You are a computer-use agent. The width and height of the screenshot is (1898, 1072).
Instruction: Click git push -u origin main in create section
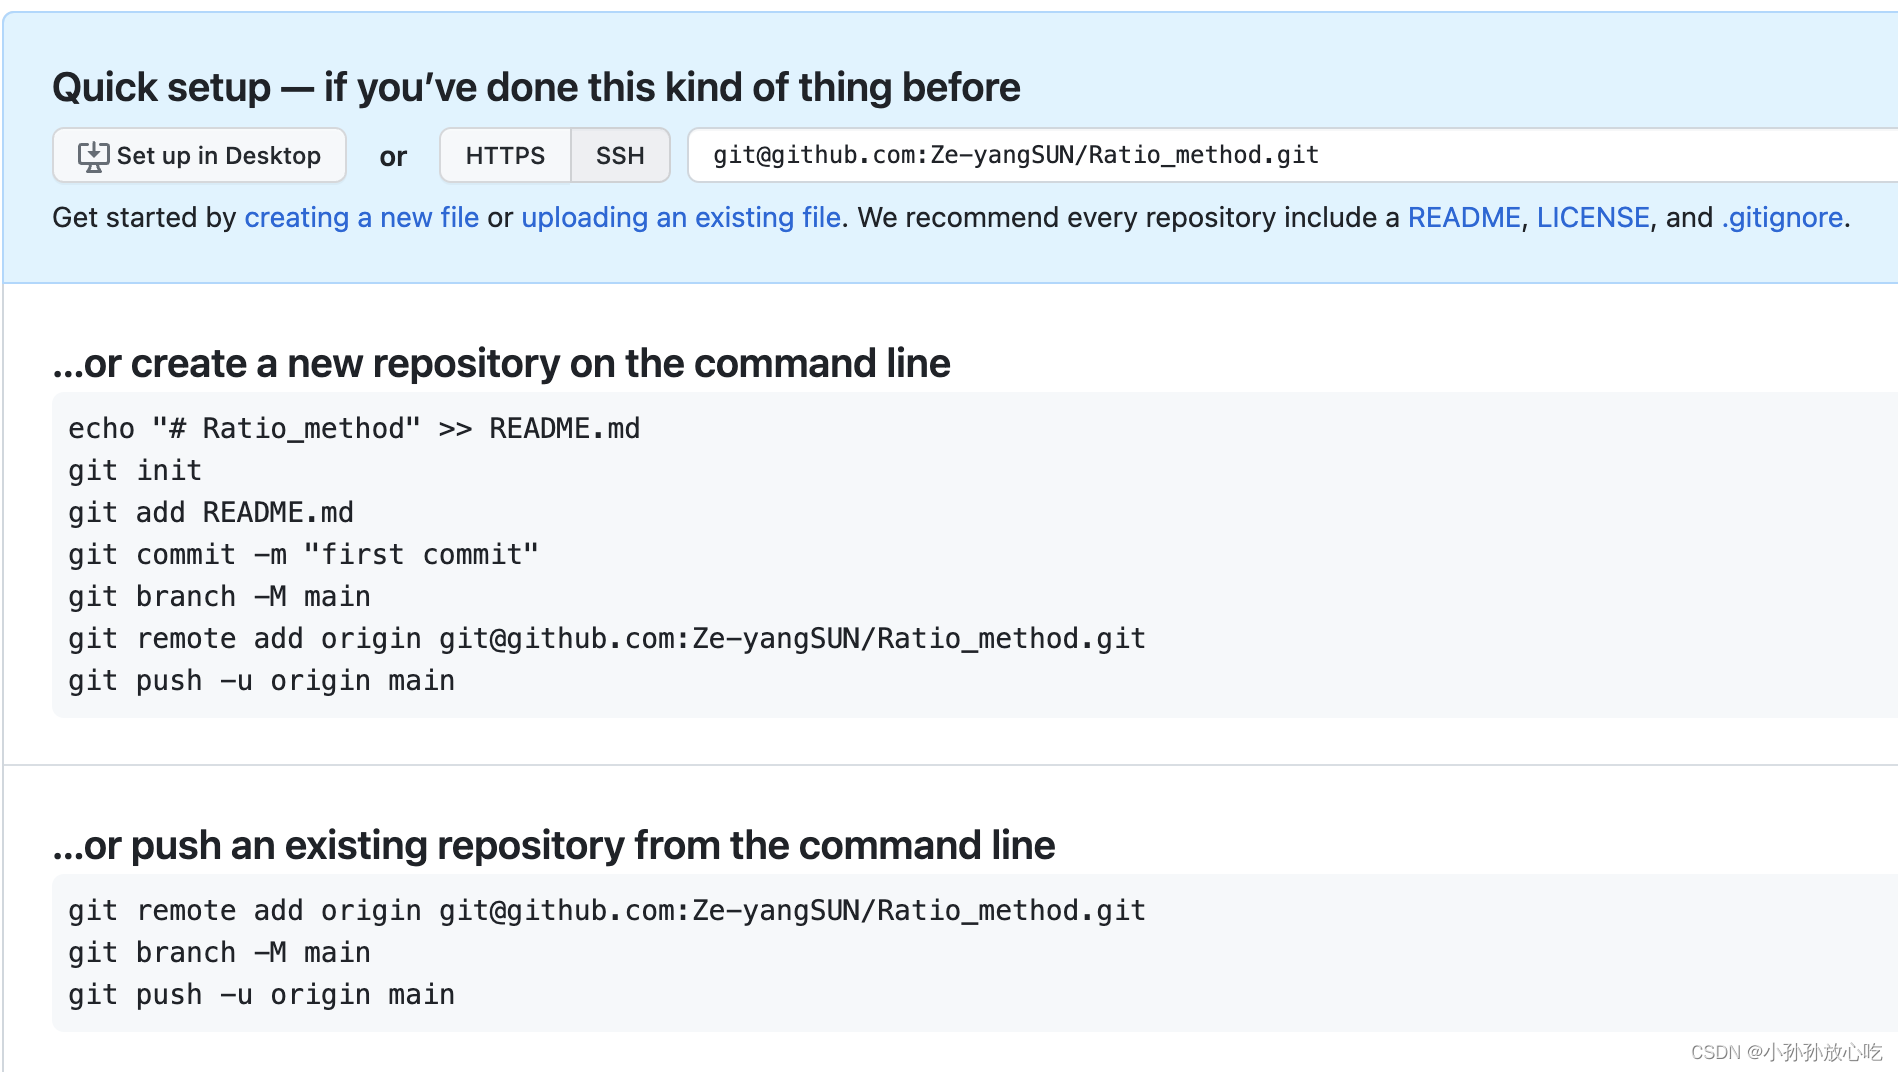pos(262,680)
